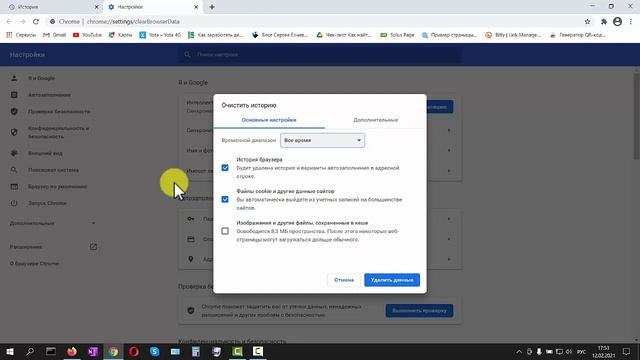Reload the current page
The height and width of the screenshot is (360, 640).
click(36, 22)
